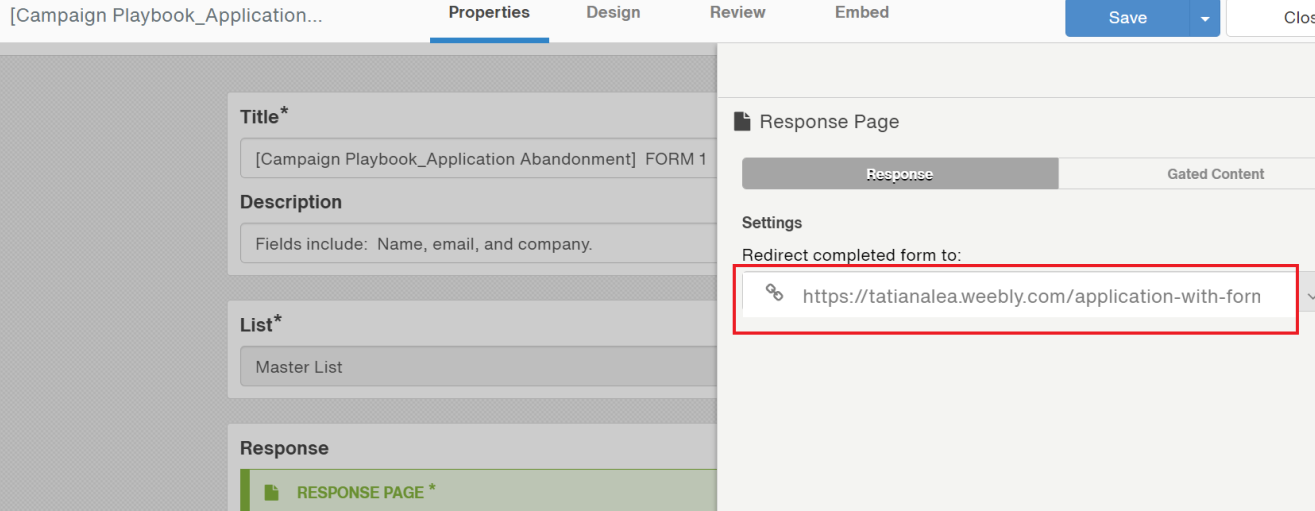Screen dimensions: 1315x511
Task: Open the Master List dropdown
Action: (478, 367)
